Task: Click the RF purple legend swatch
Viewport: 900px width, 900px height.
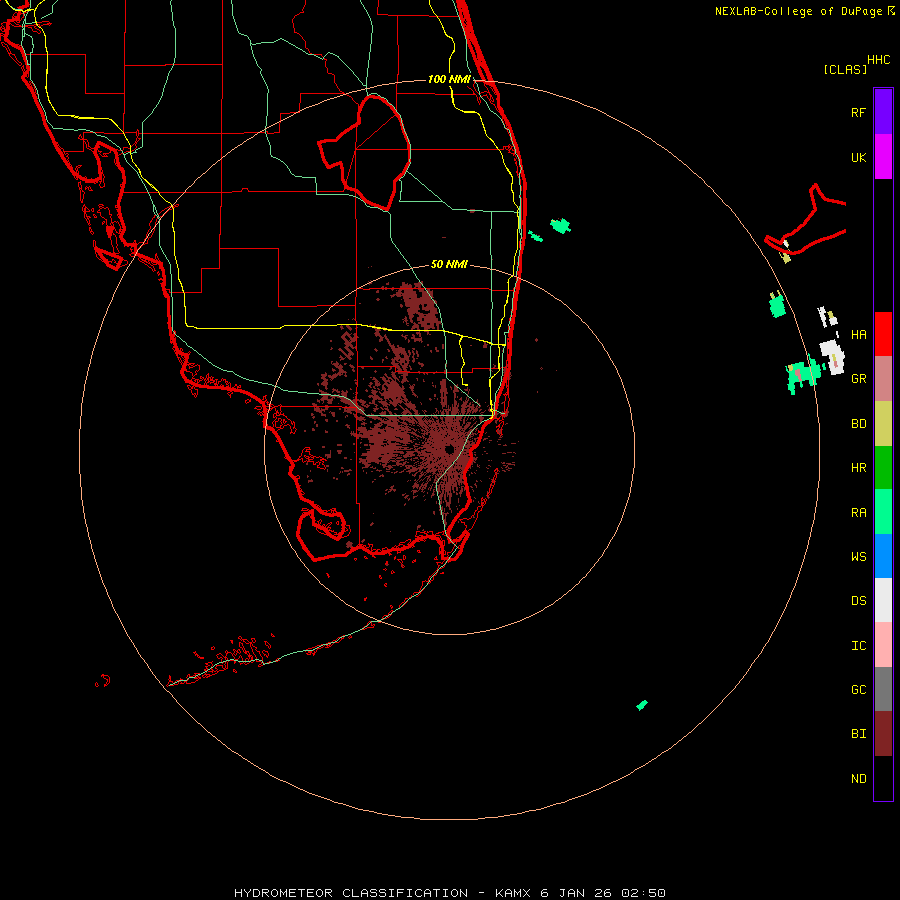Action: (x=883, y=112)
